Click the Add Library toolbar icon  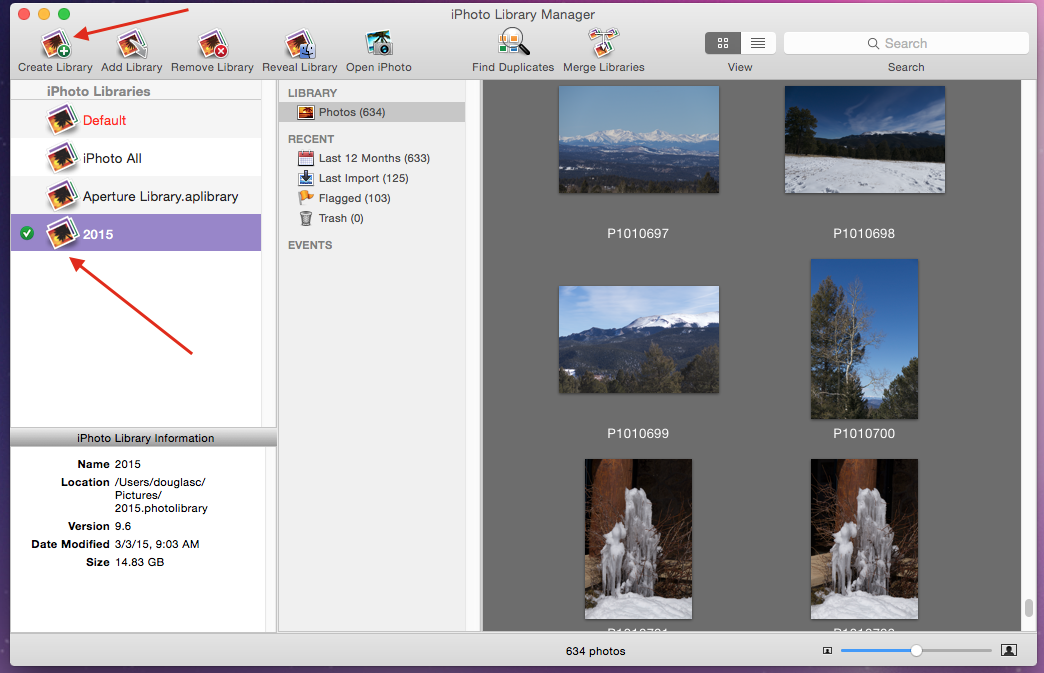(131, 42)
